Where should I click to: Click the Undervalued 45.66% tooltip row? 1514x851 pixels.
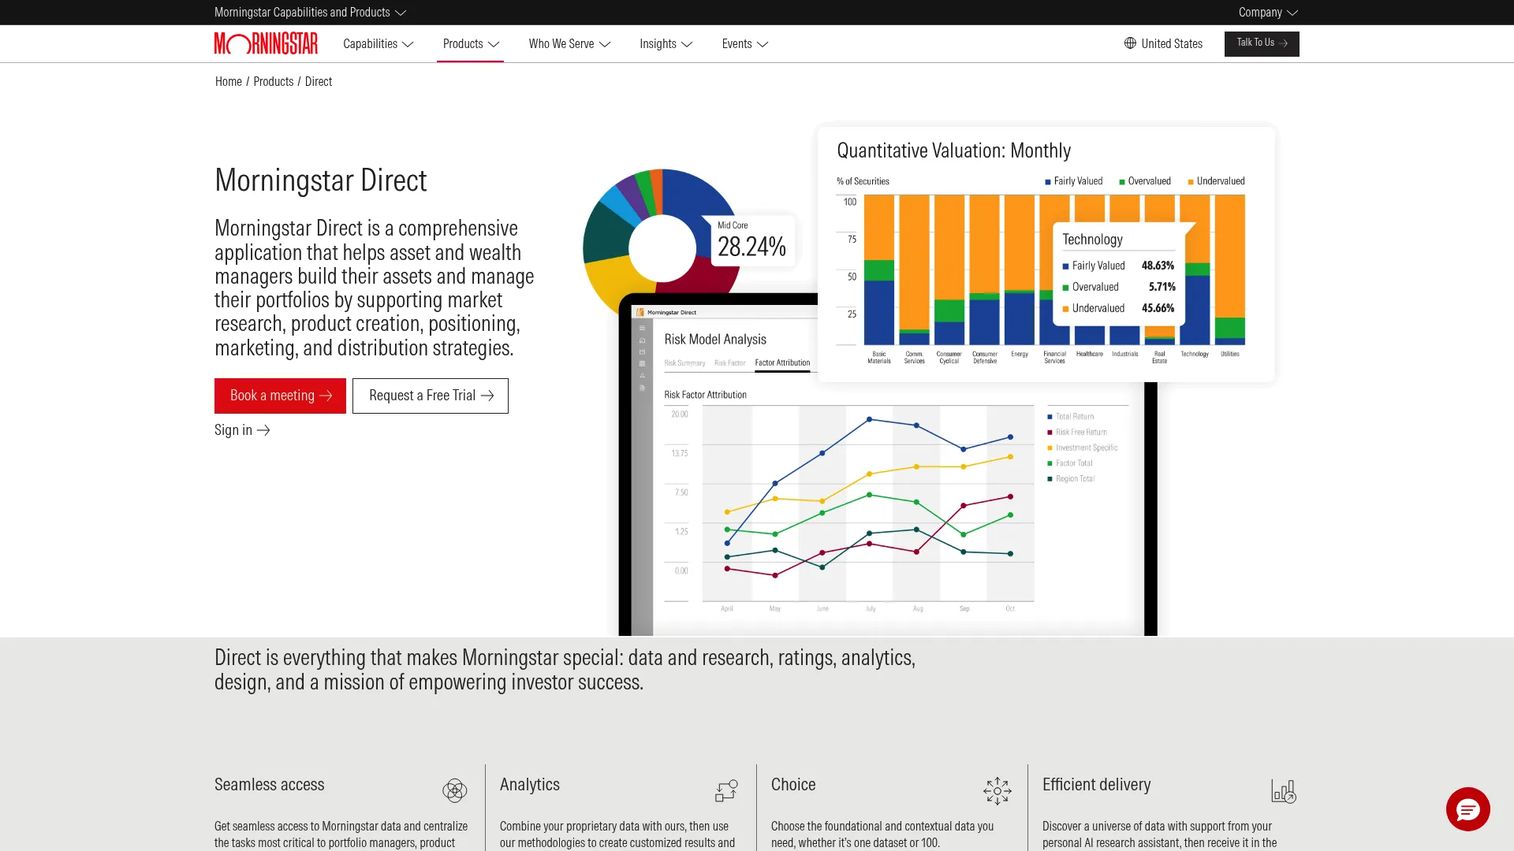pyautogui.click(x=1118, y=308)
